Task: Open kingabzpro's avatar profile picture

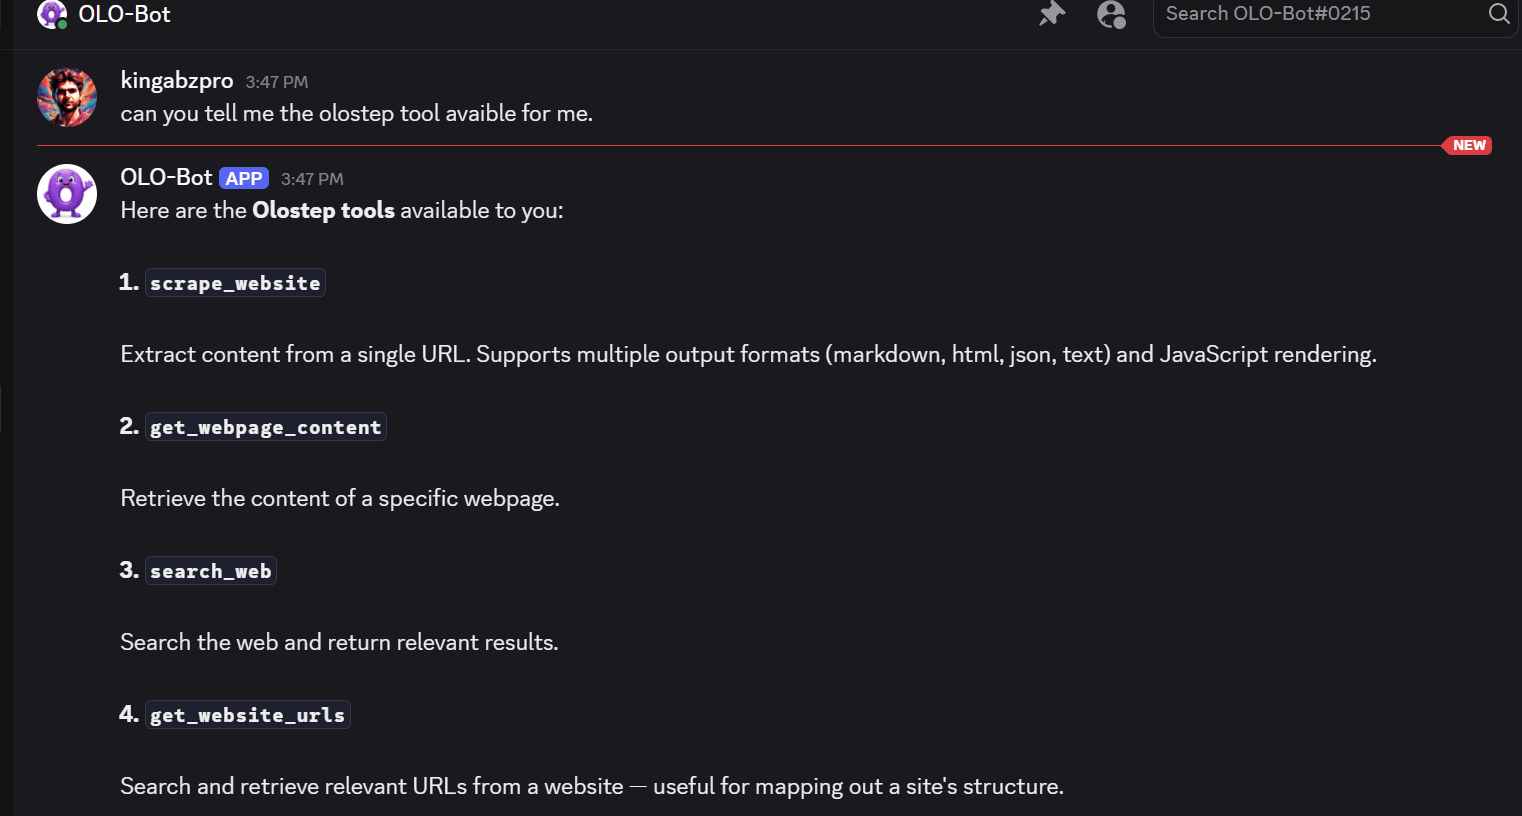Action: (x=67, y=97)
